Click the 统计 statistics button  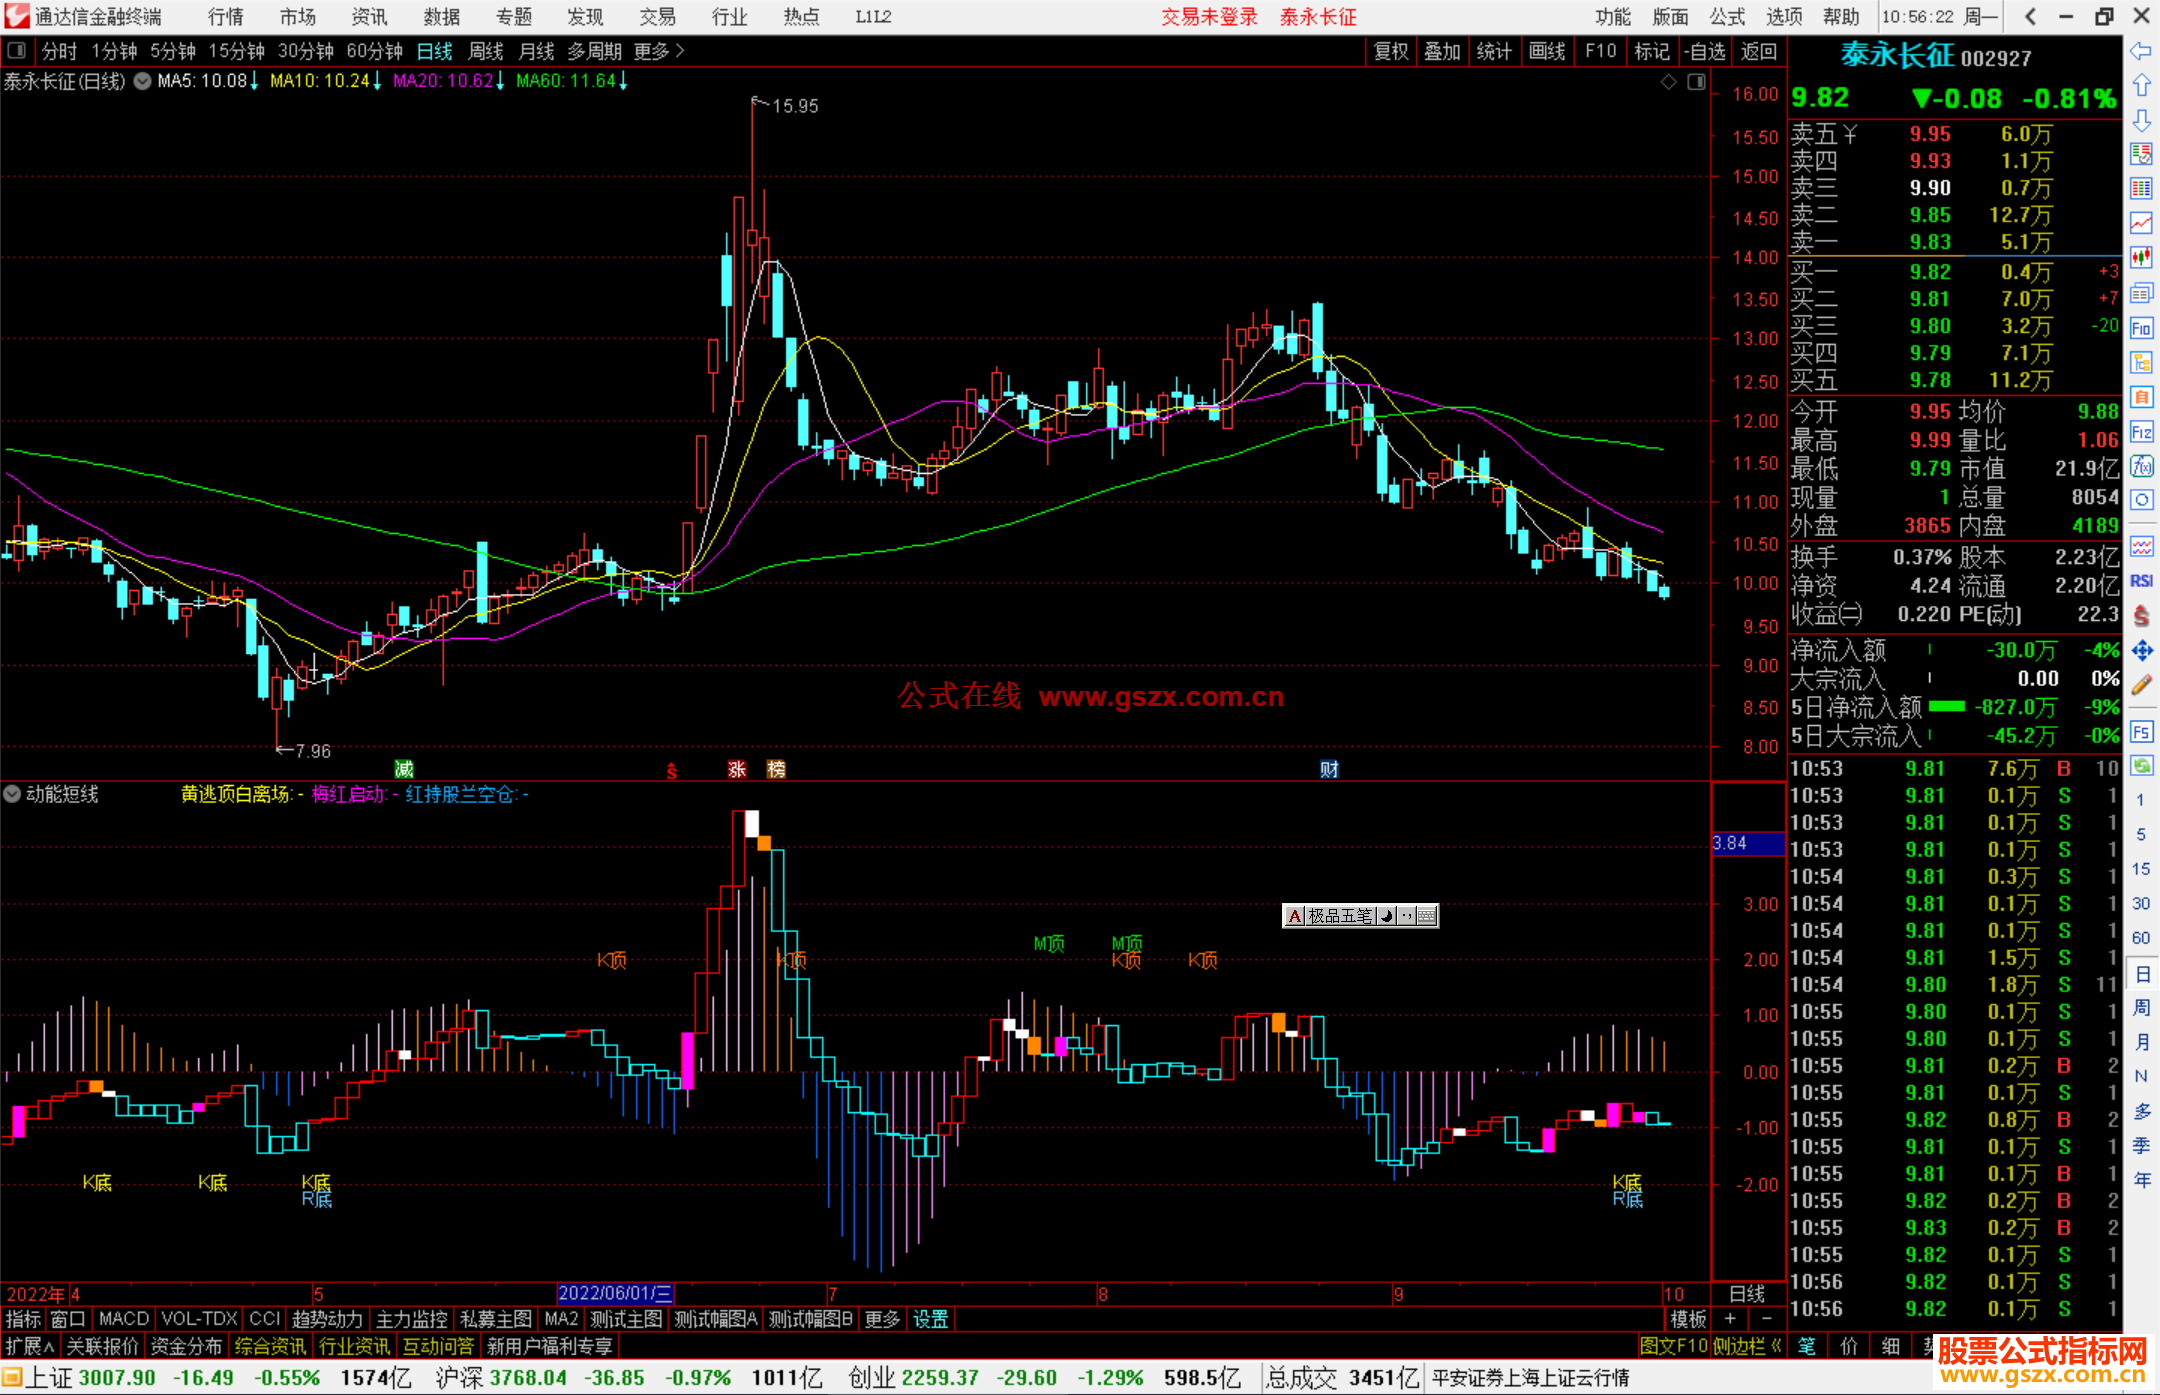point(1494,51)
